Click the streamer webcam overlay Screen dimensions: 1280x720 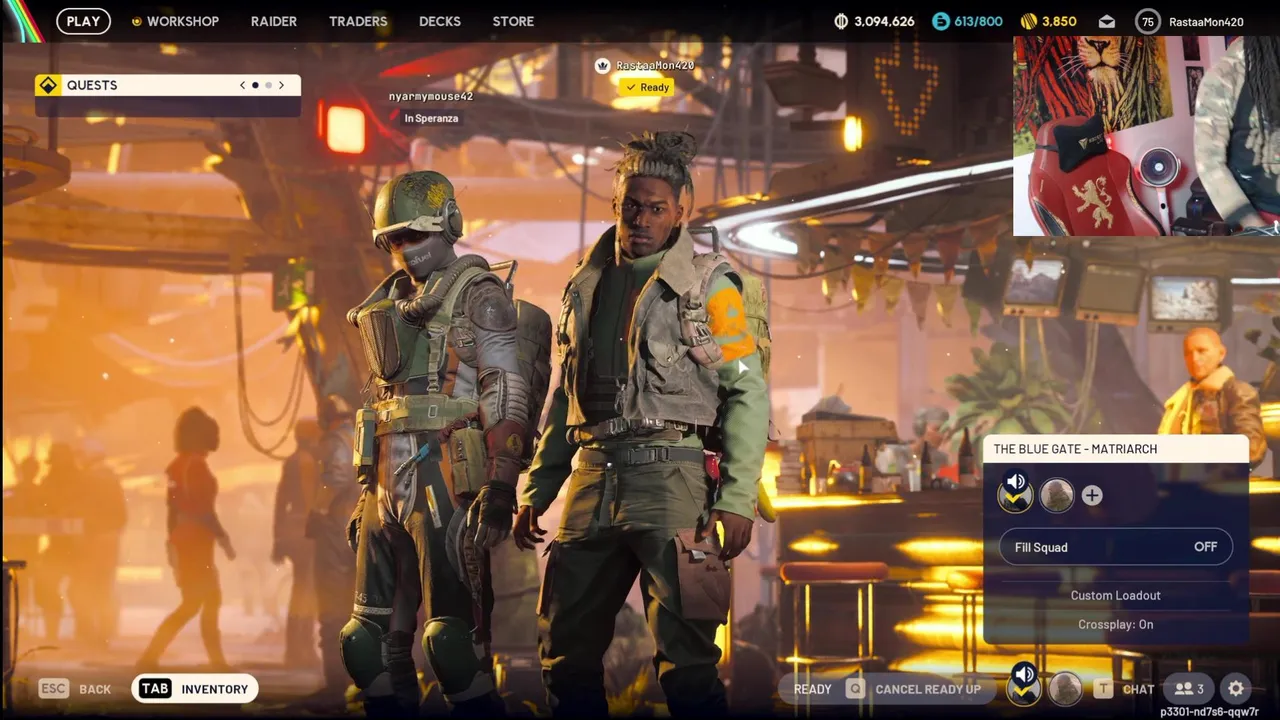click(x=1146, y=136)
